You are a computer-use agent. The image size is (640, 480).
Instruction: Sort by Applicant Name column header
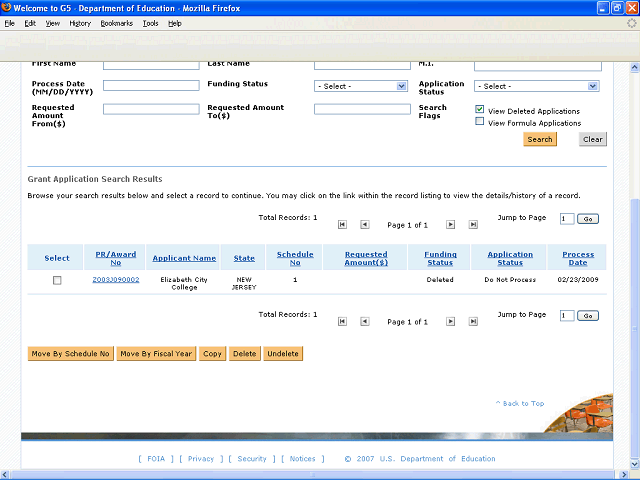pos(184,258)
